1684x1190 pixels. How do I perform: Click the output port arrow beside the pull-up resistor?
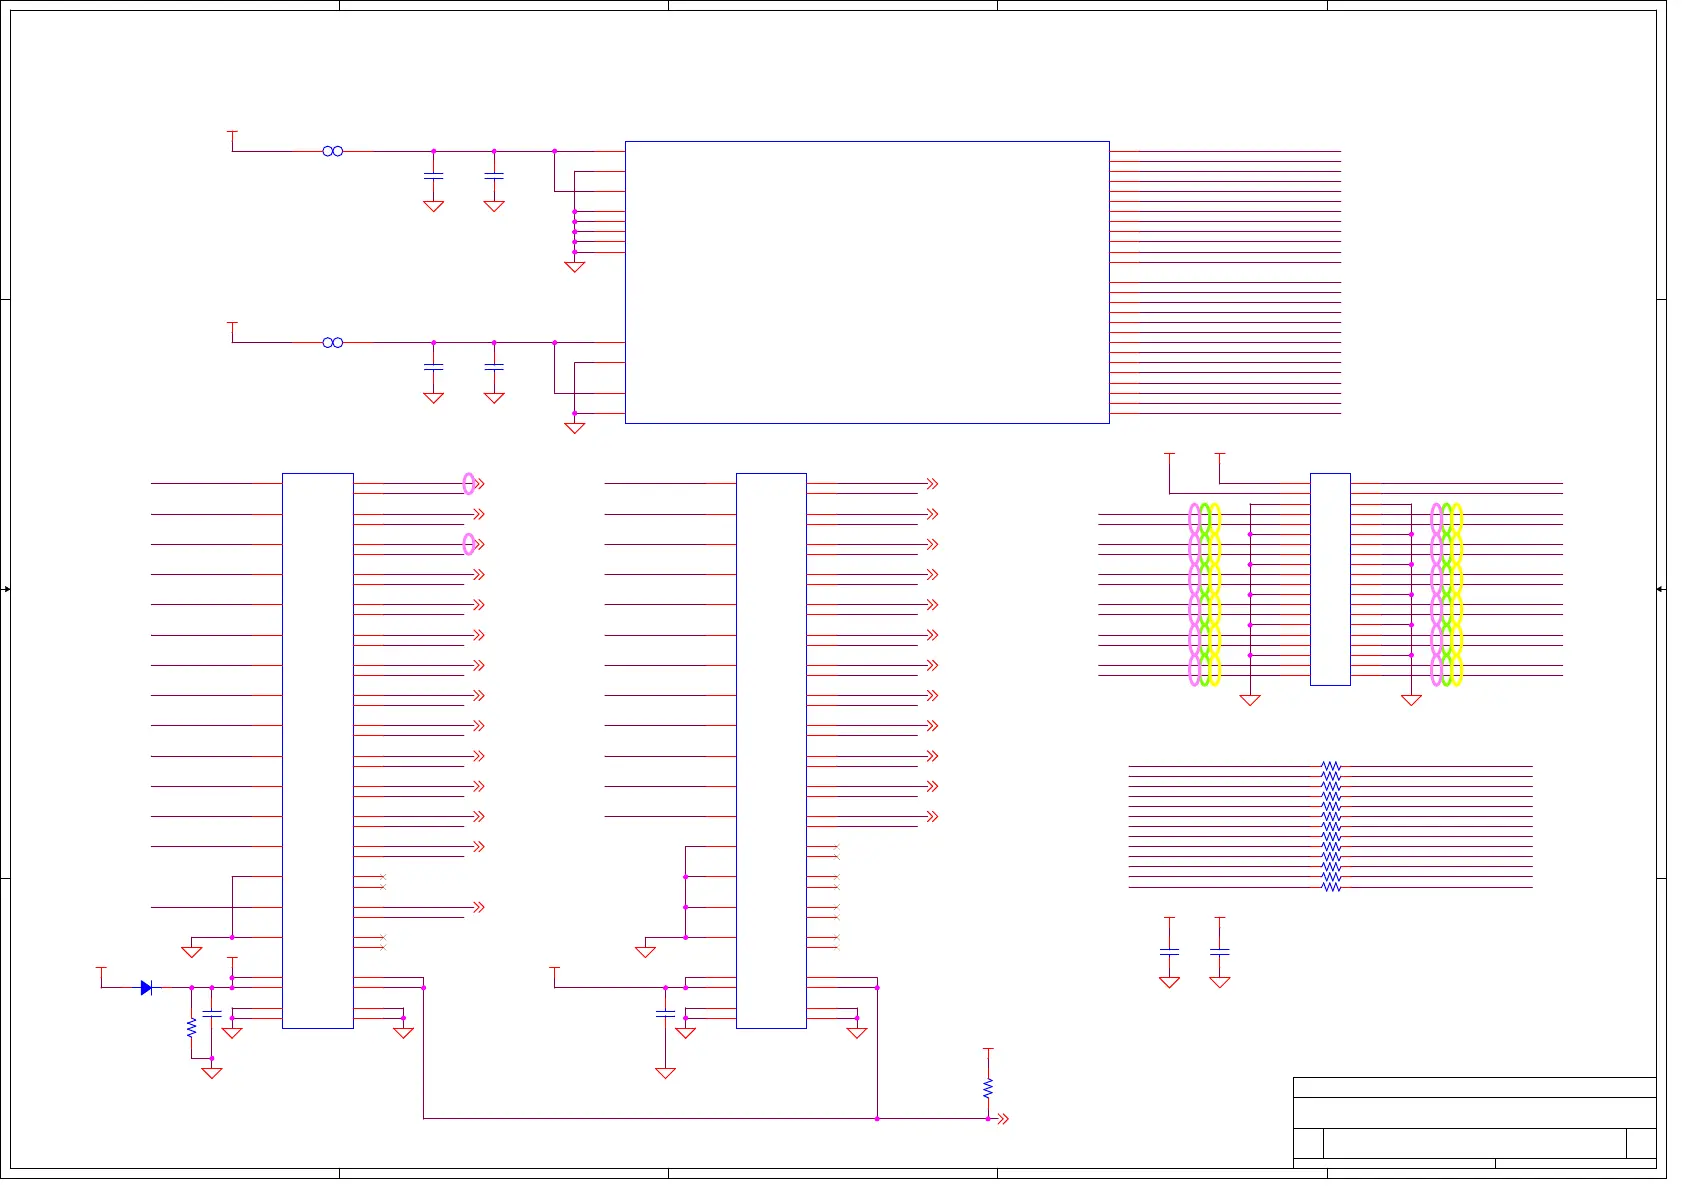tap(1003, 1119)
